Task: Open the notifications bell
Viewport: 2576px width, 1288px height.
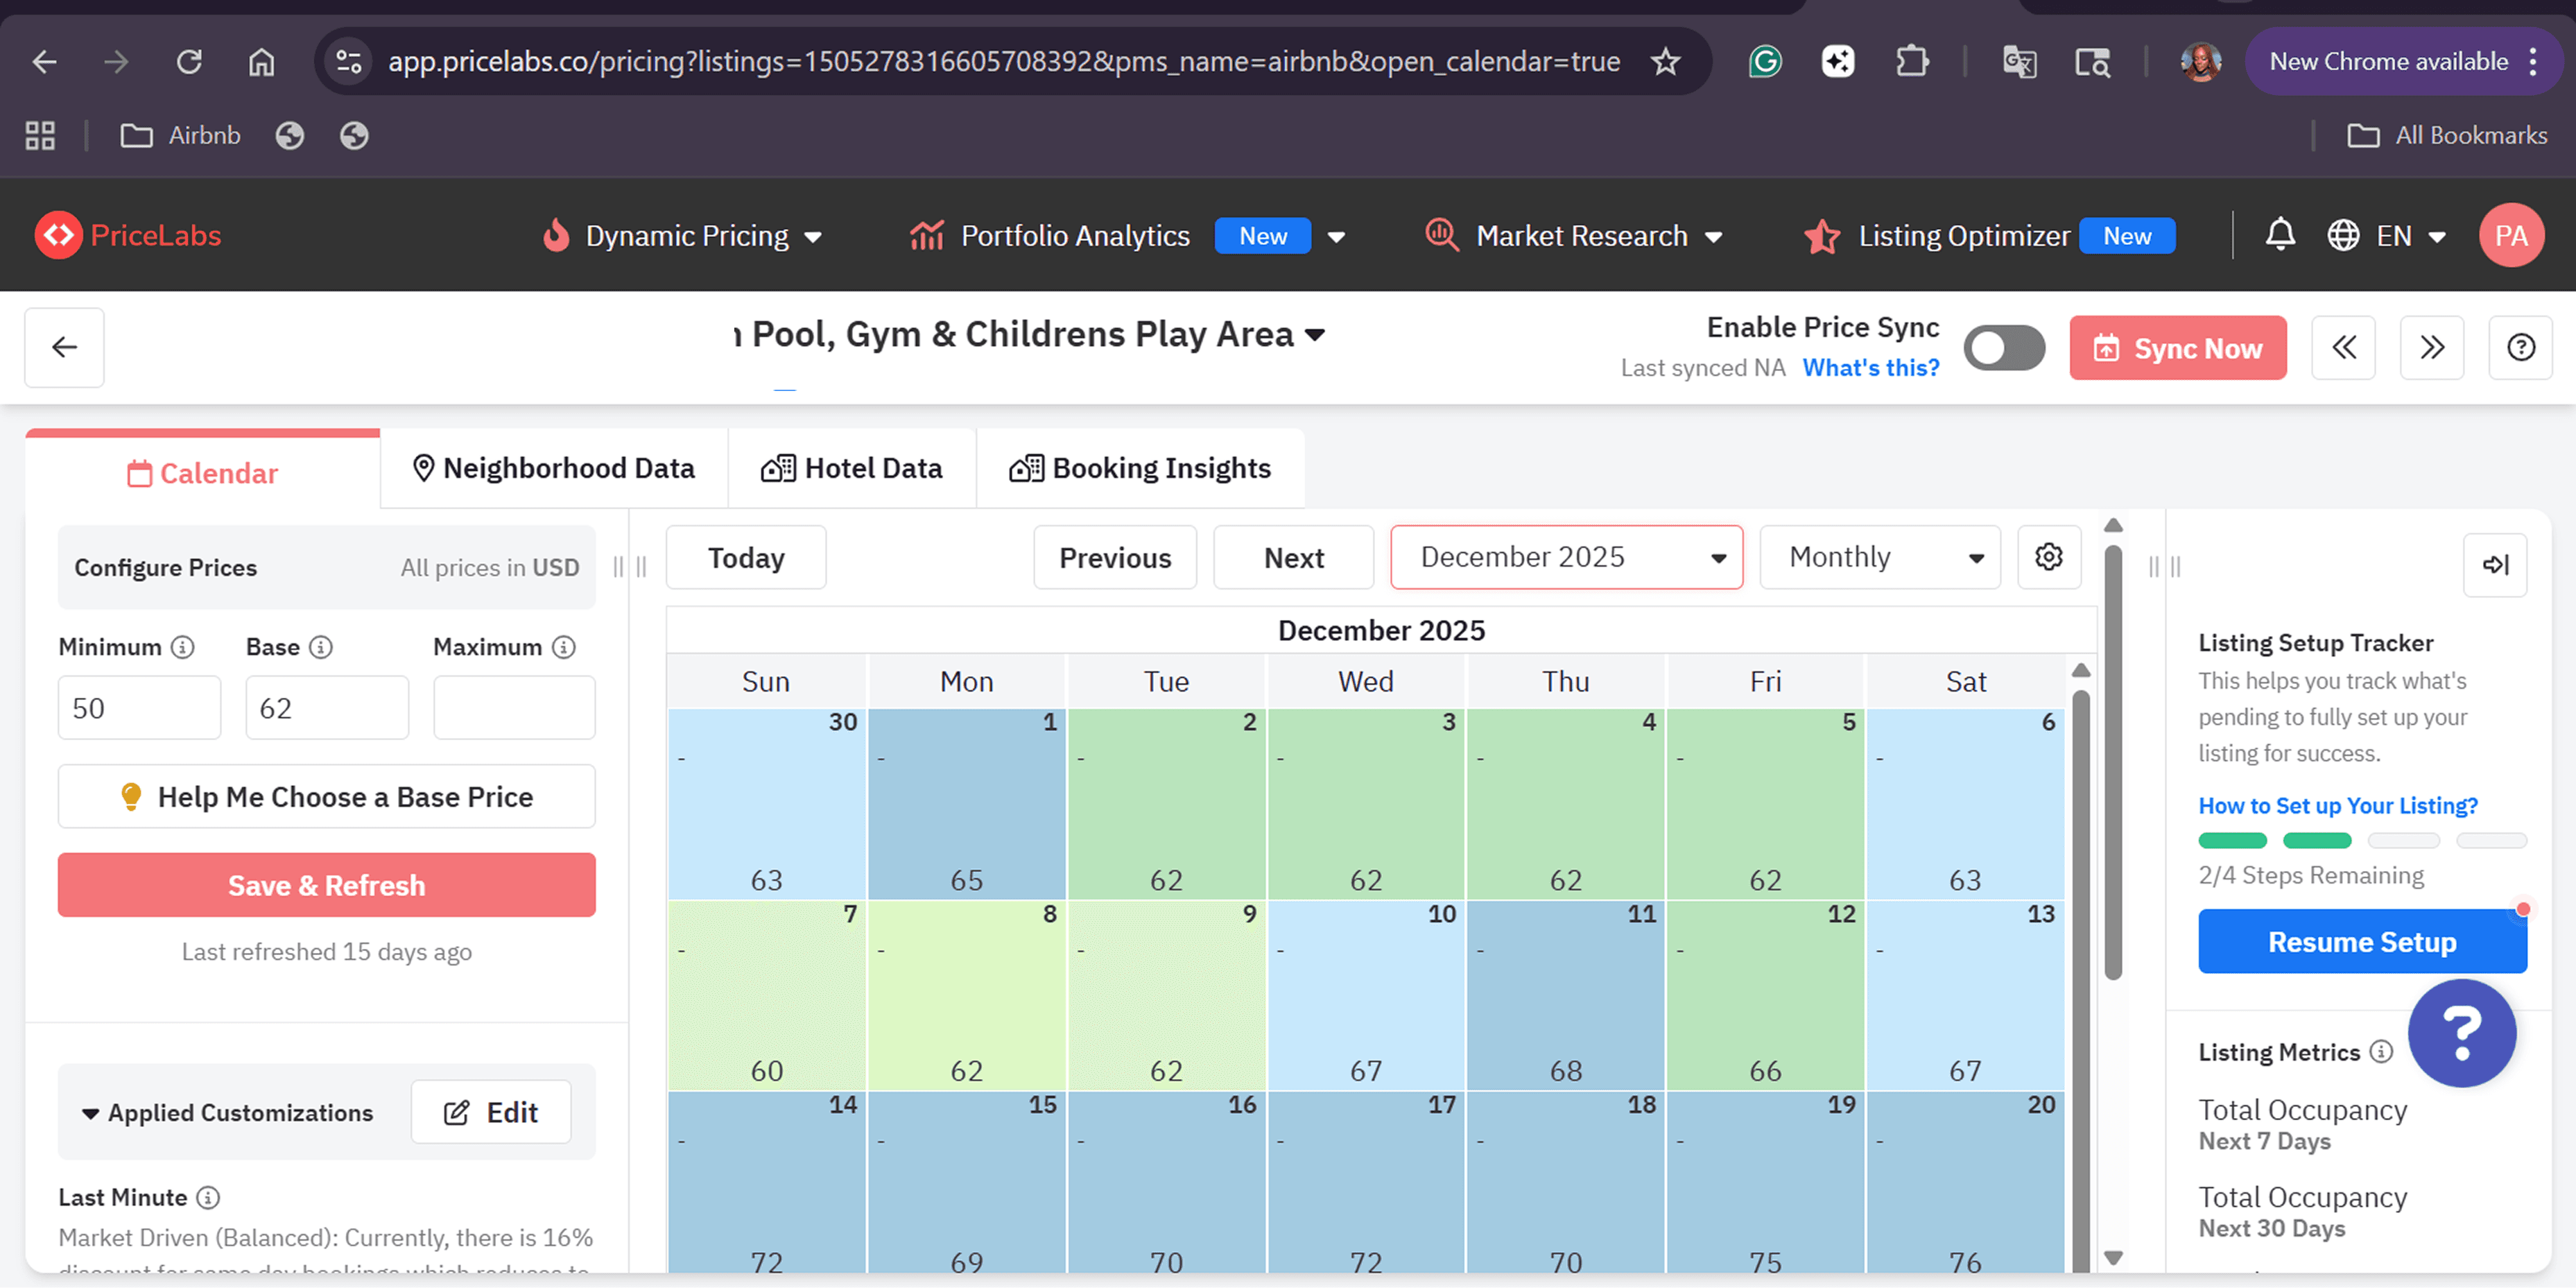Action: (2279, 235)
